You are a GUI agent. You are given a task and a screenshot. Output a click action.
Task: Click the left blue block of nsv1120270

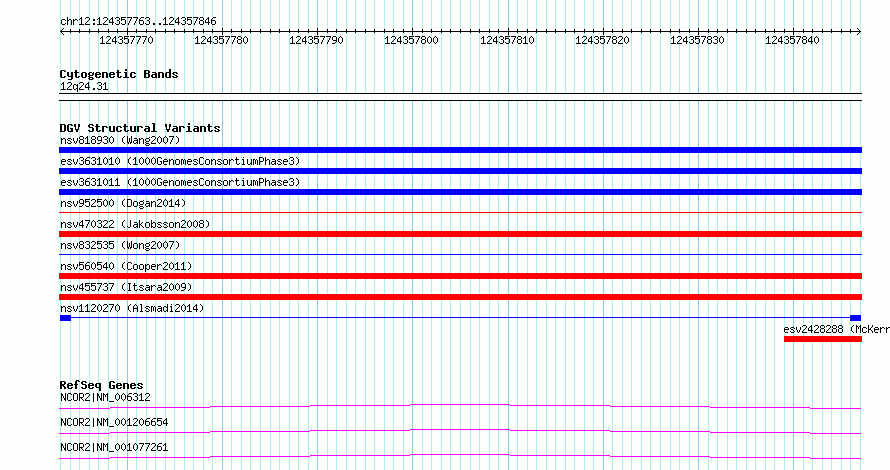pos(65,318)
